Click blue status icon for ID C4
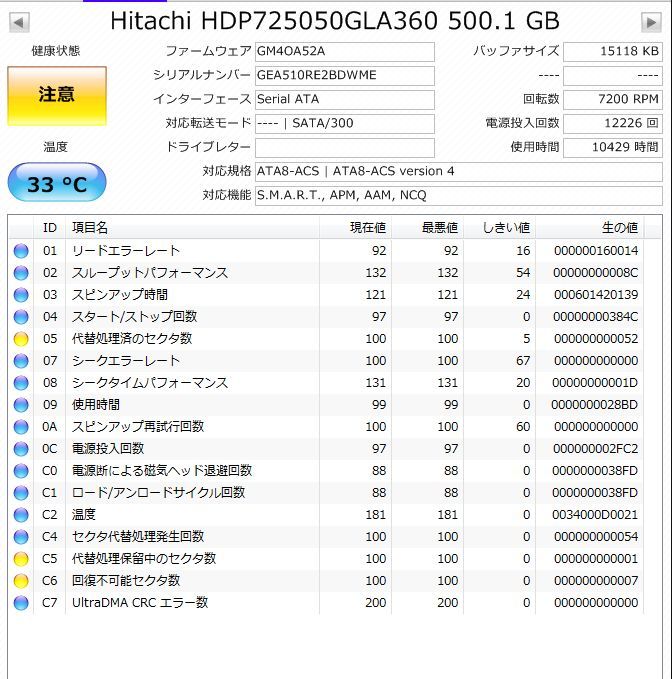 tap(21, 537)
